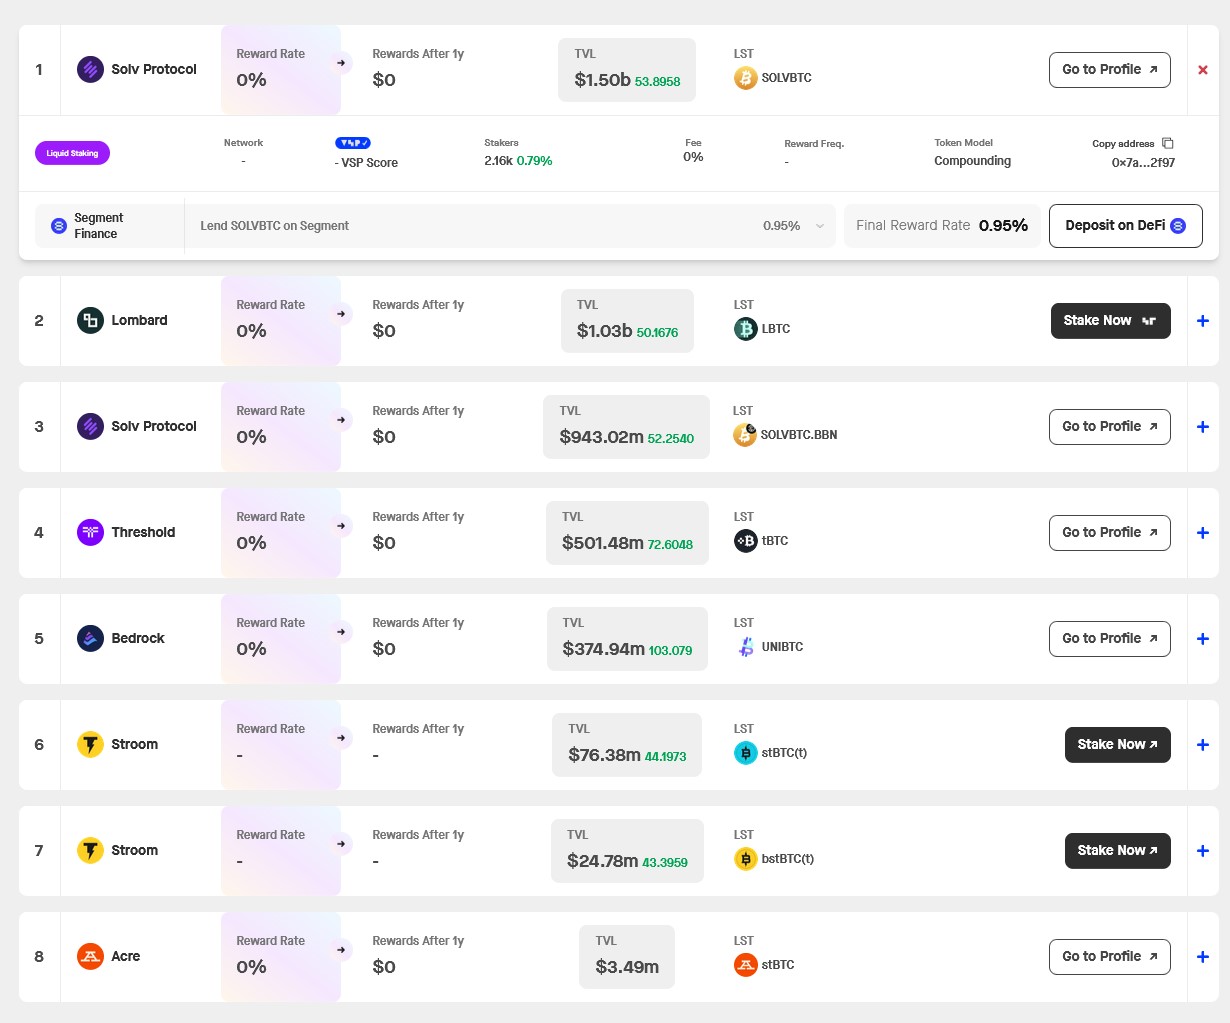This screenshot has height=1023, width=1230.
Task: Click the Liquid Staking tag
Action: click(72, 153)
